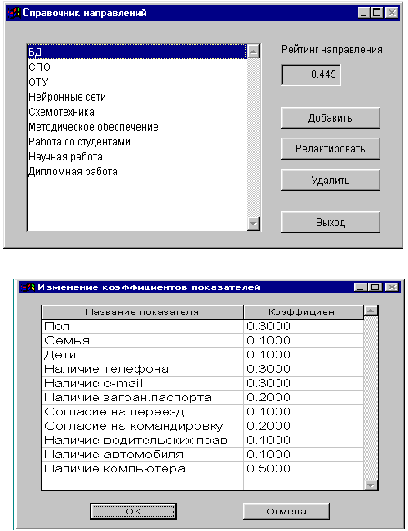
Task: Choose Схемотехника in the directions list
Action: 137,112
